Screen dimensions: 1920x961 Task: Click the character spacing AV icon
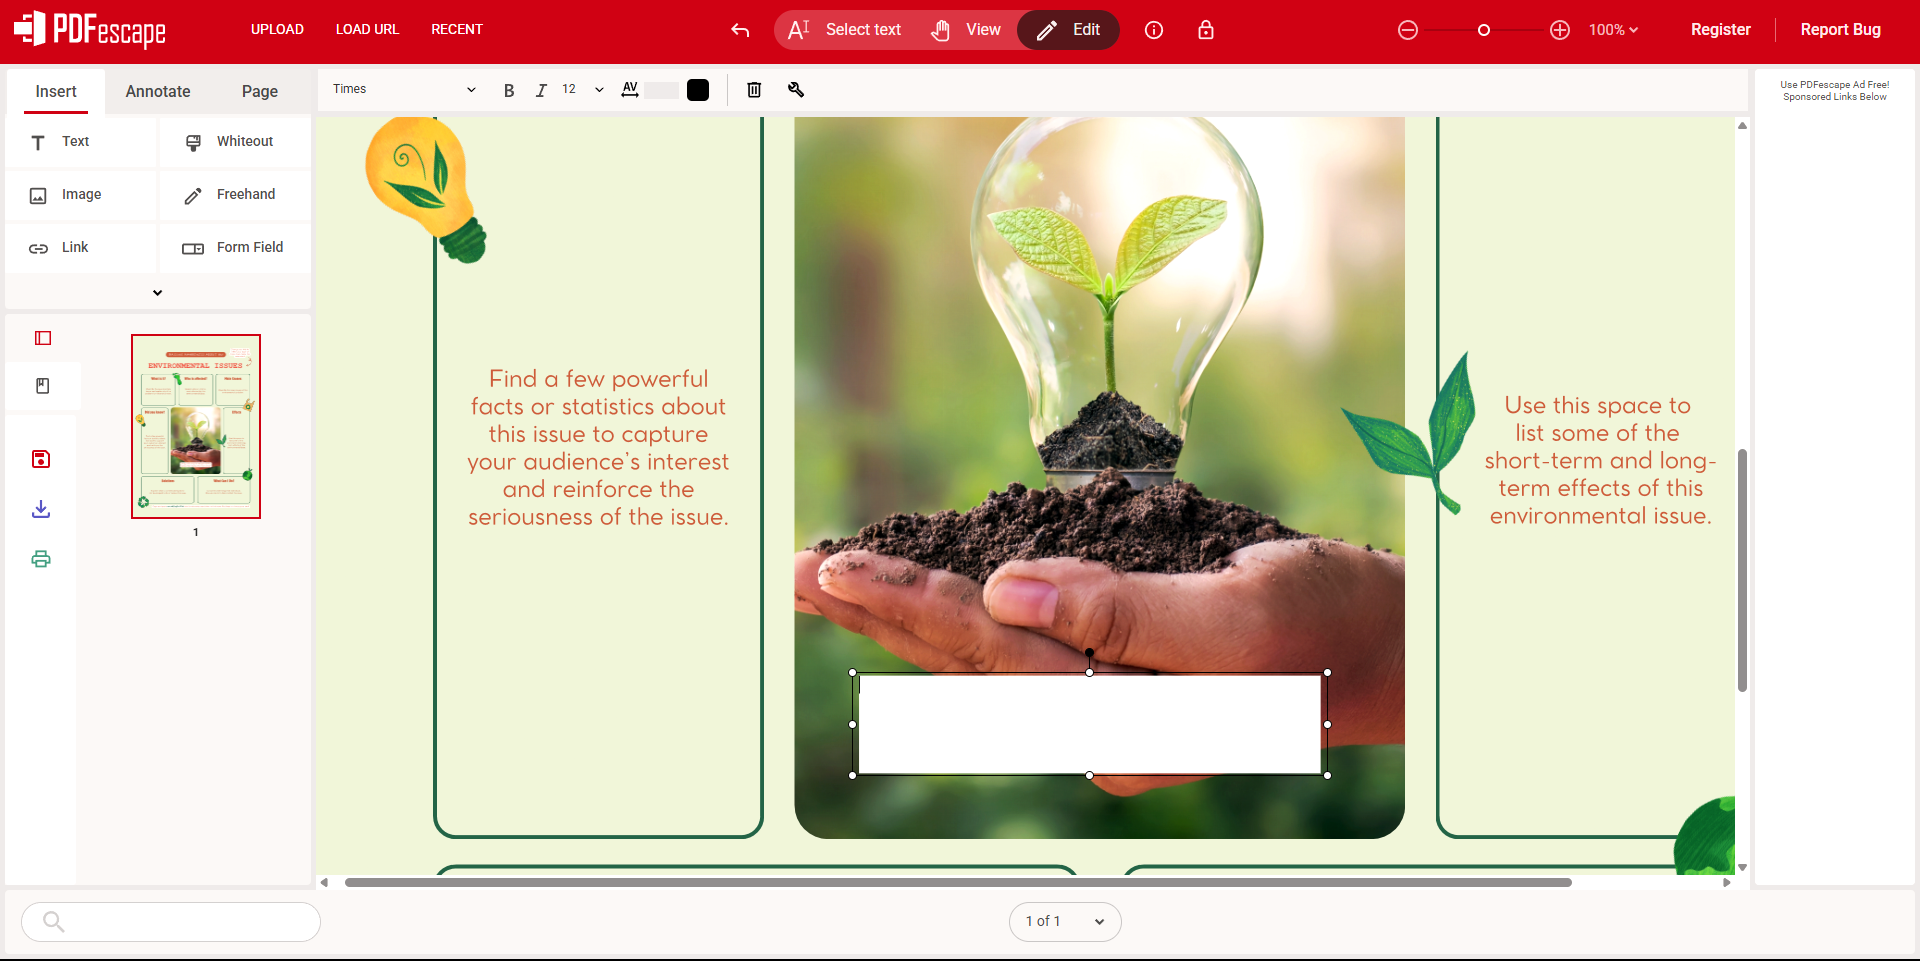pyautogui.click(x=630, y=90)
